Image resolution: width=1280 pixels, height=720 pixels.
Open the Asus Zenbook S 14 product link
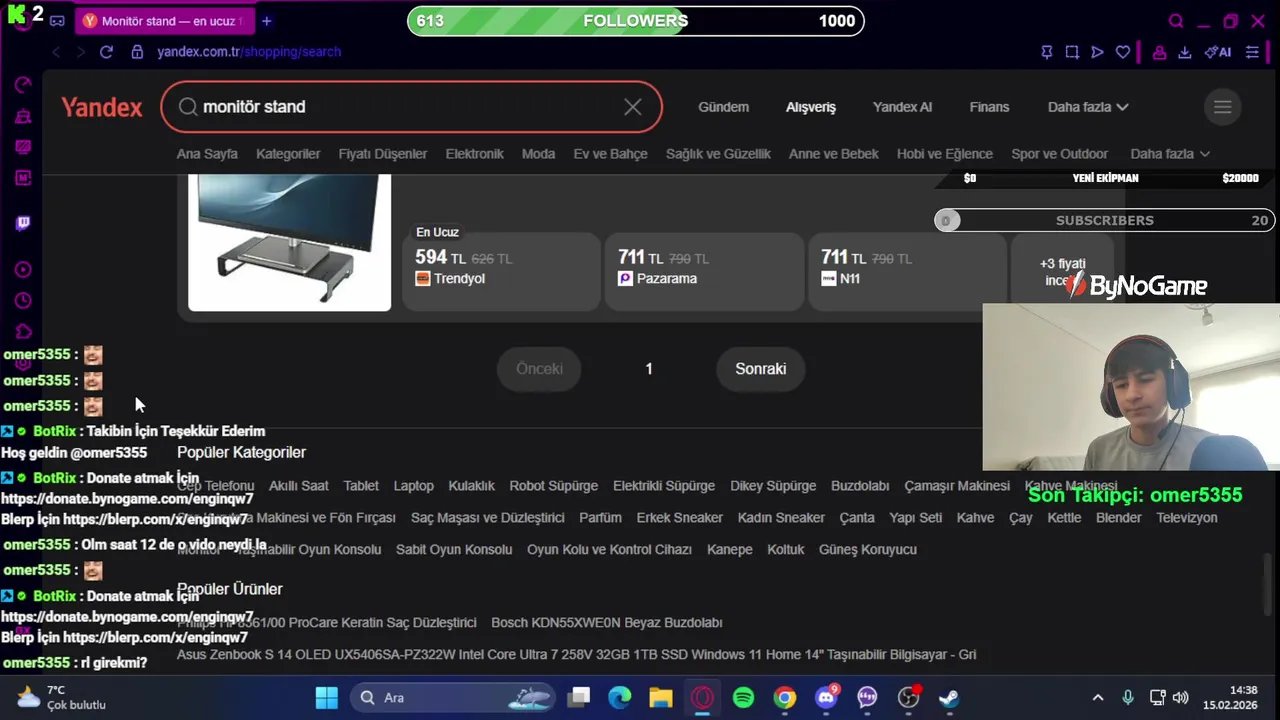[576, 655]
